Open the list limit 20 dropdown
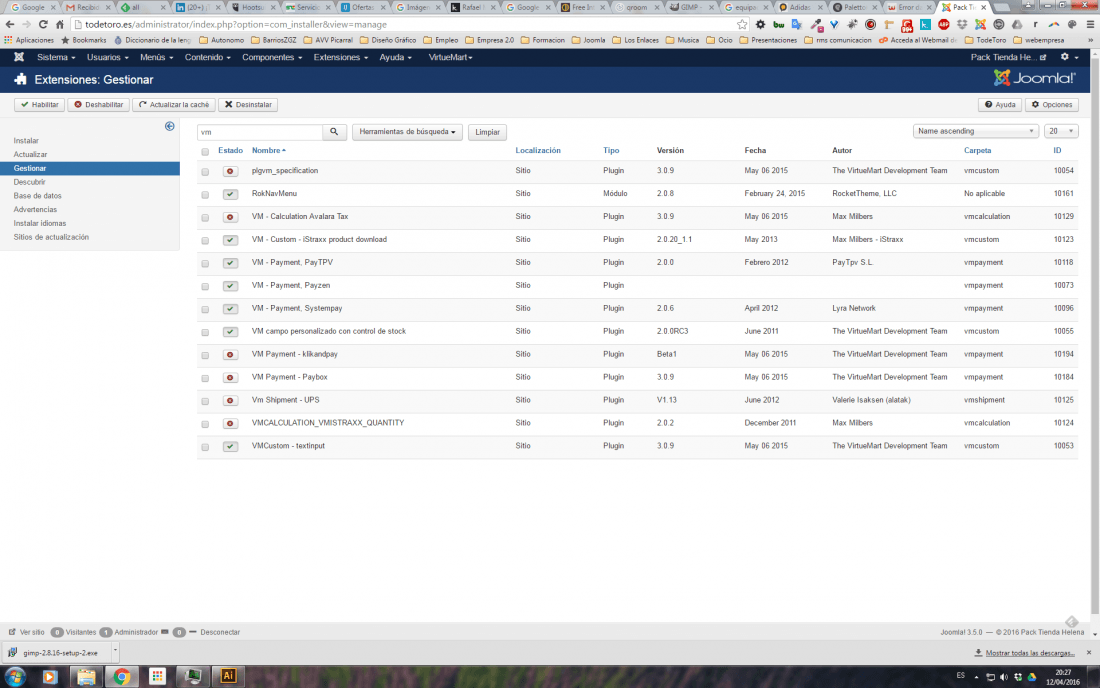This screenshot has width=1100, height=688. coord(1061,131)
